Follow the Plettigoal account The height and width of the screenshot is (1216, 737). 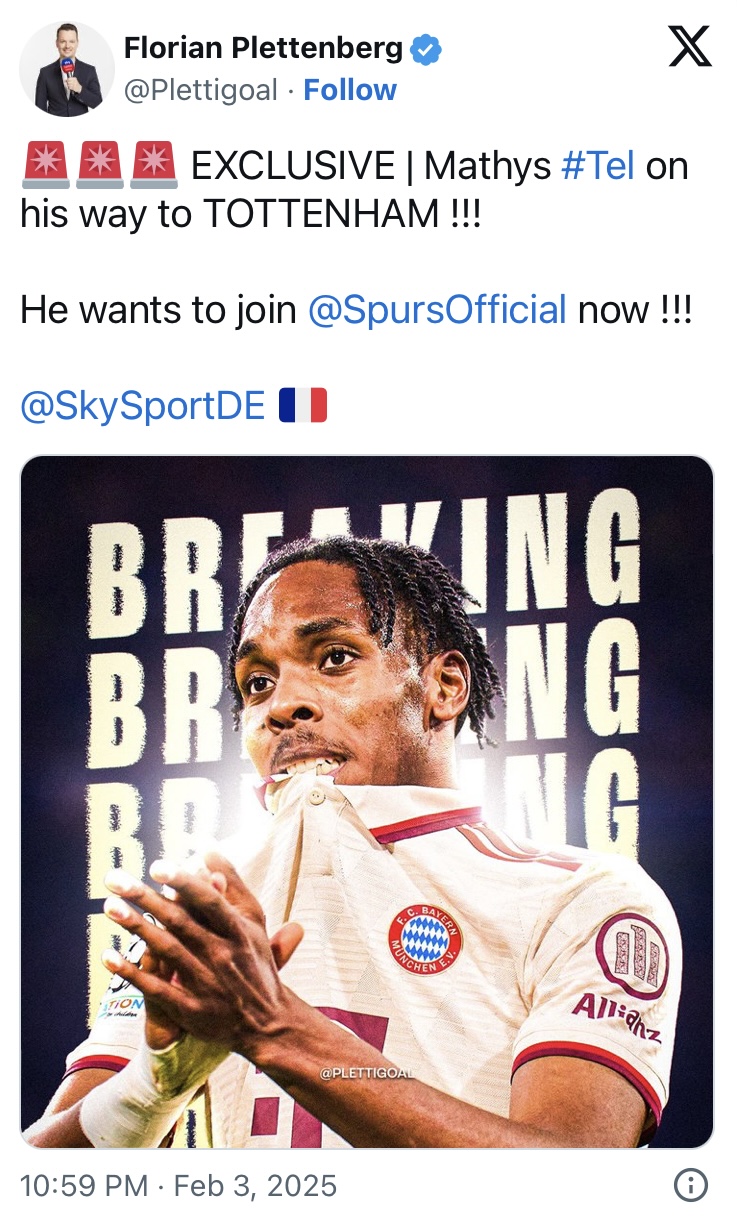[x=350, y=90]
